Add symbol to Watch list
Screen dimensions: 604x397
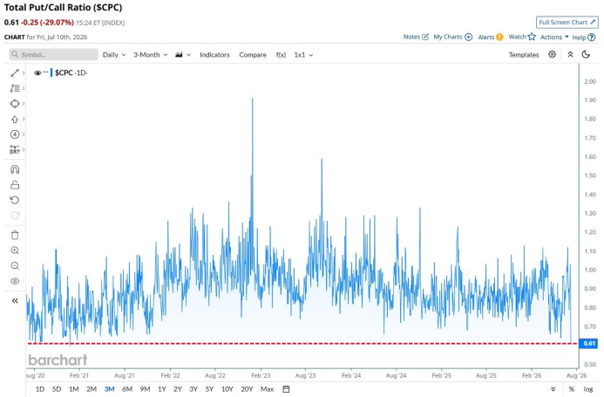point(522,37)
